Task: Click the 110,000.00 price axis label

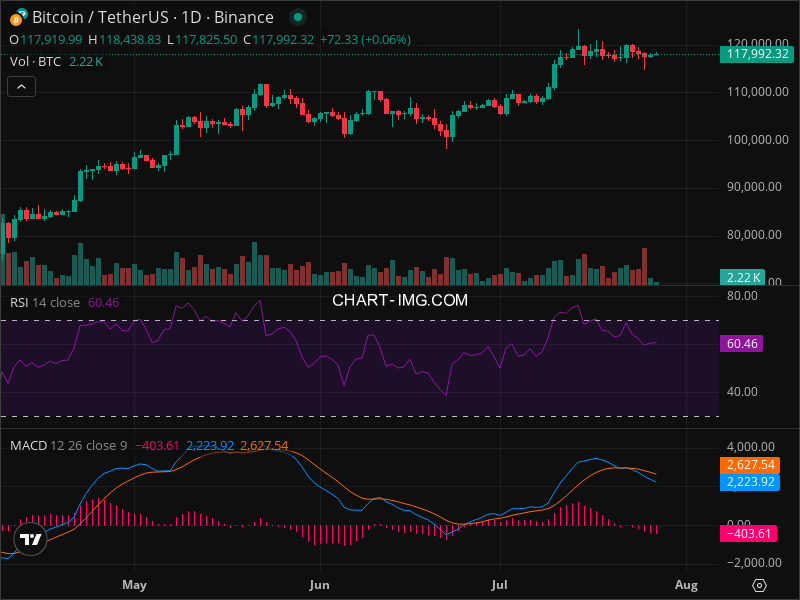Action: (x=758, y=92)
